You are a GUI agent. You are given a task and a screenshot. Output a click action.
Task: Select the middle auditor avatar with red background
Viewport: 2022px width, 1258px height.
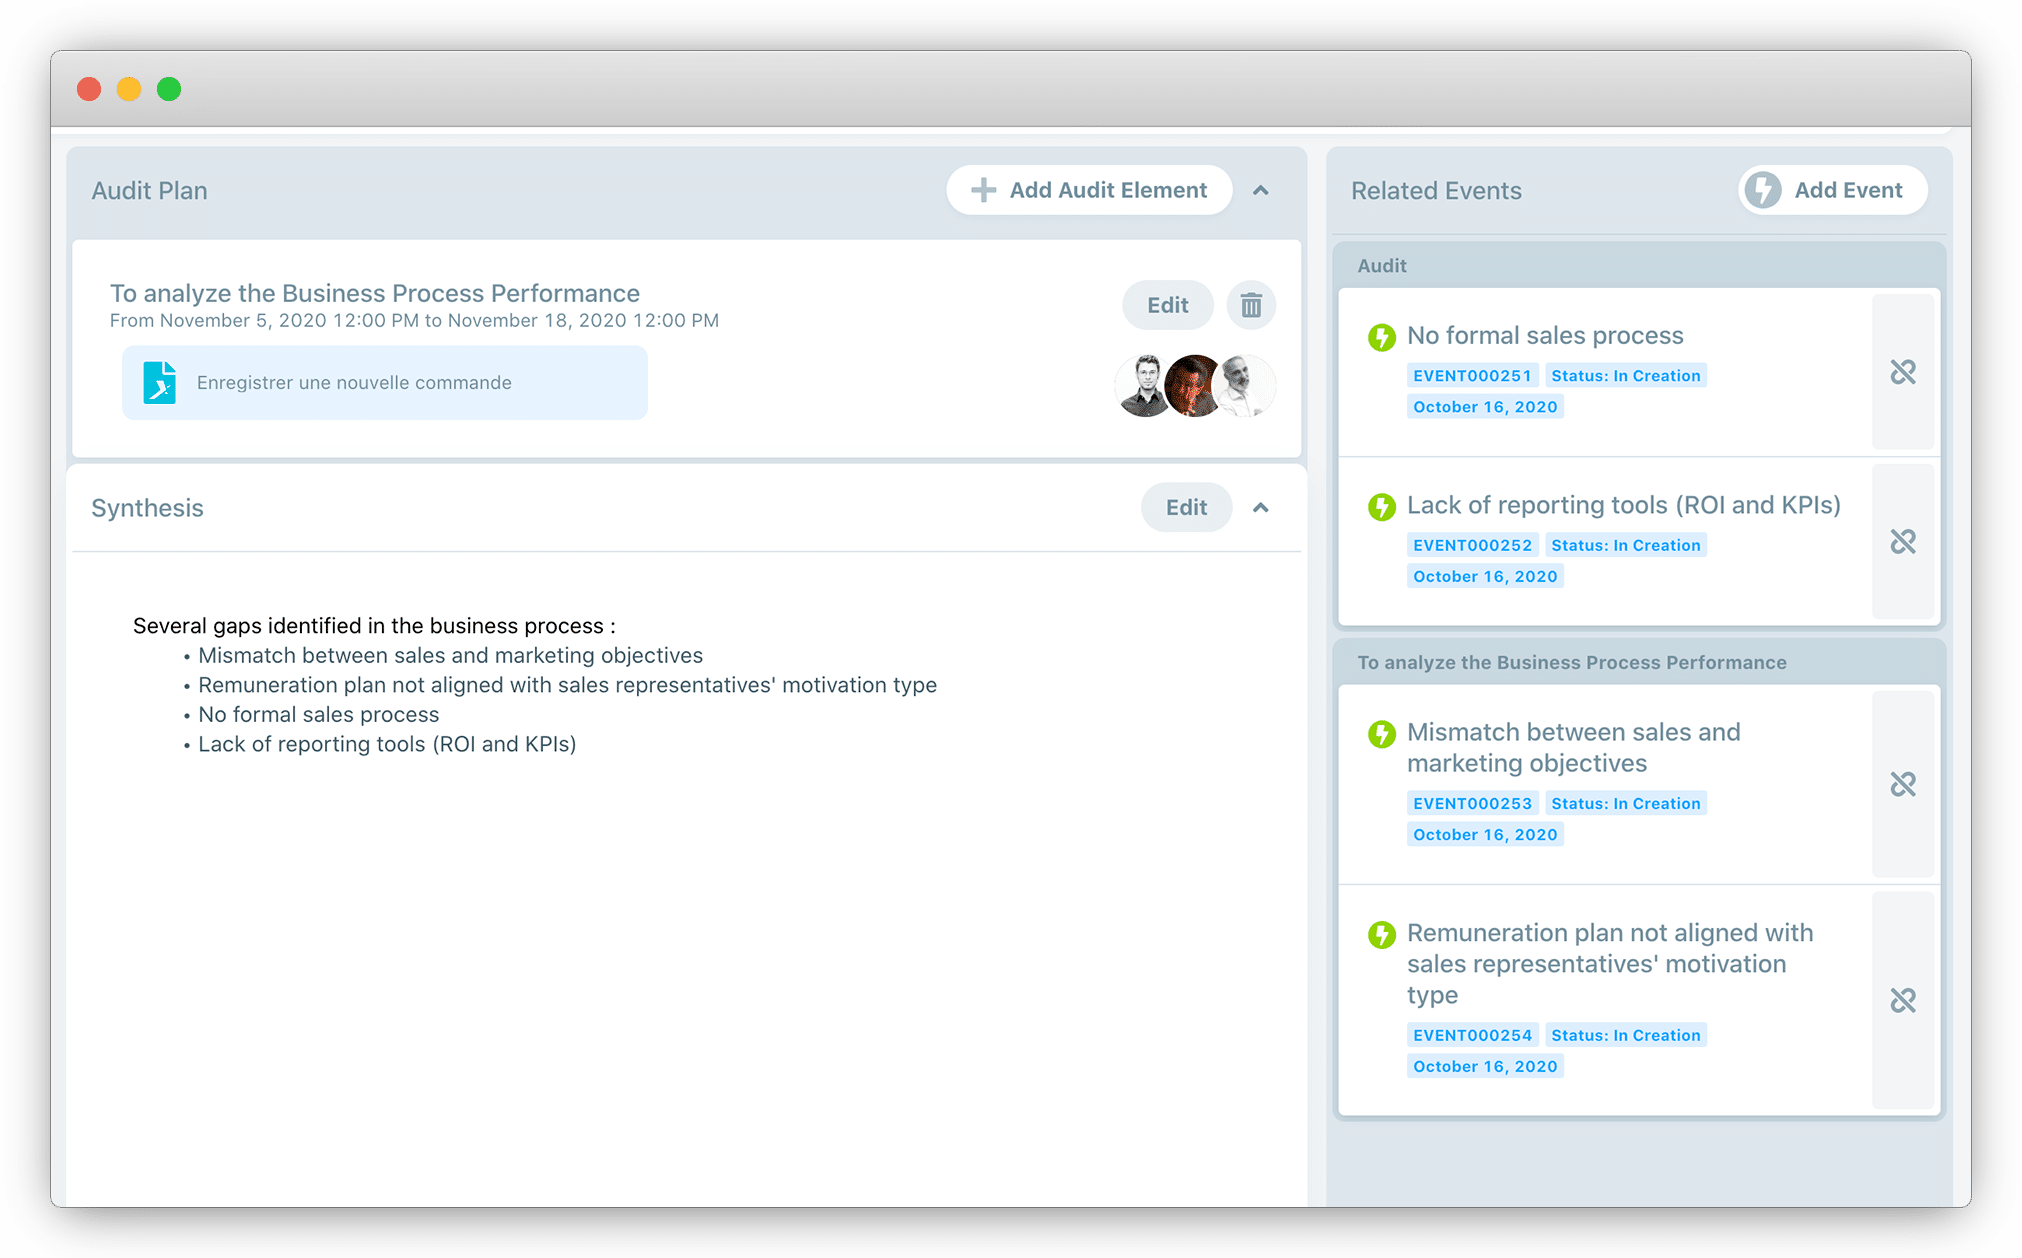tap(1194, 385)
